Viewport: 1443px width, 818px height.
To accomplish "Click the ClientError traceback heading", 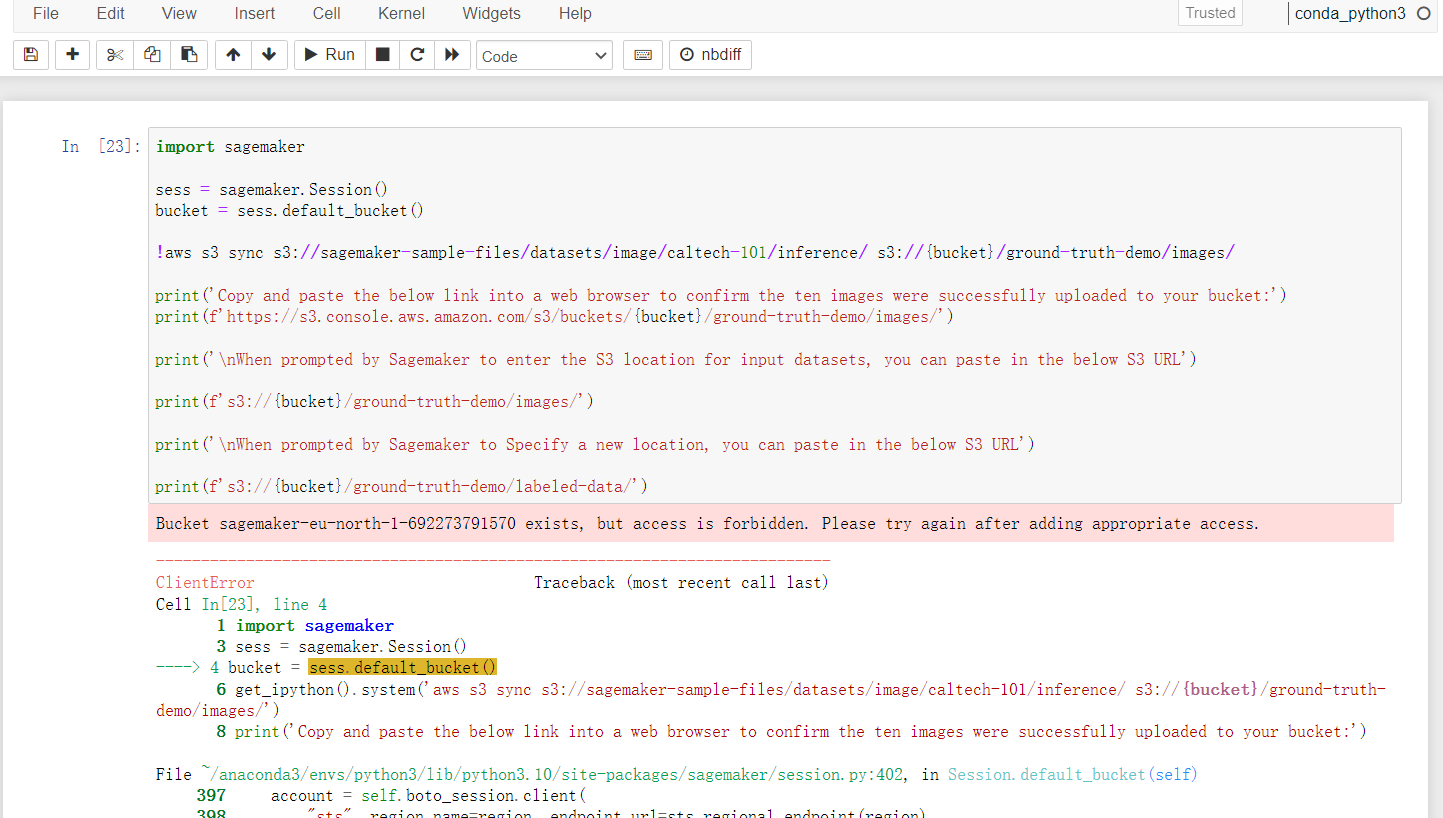I will [205, 583].
